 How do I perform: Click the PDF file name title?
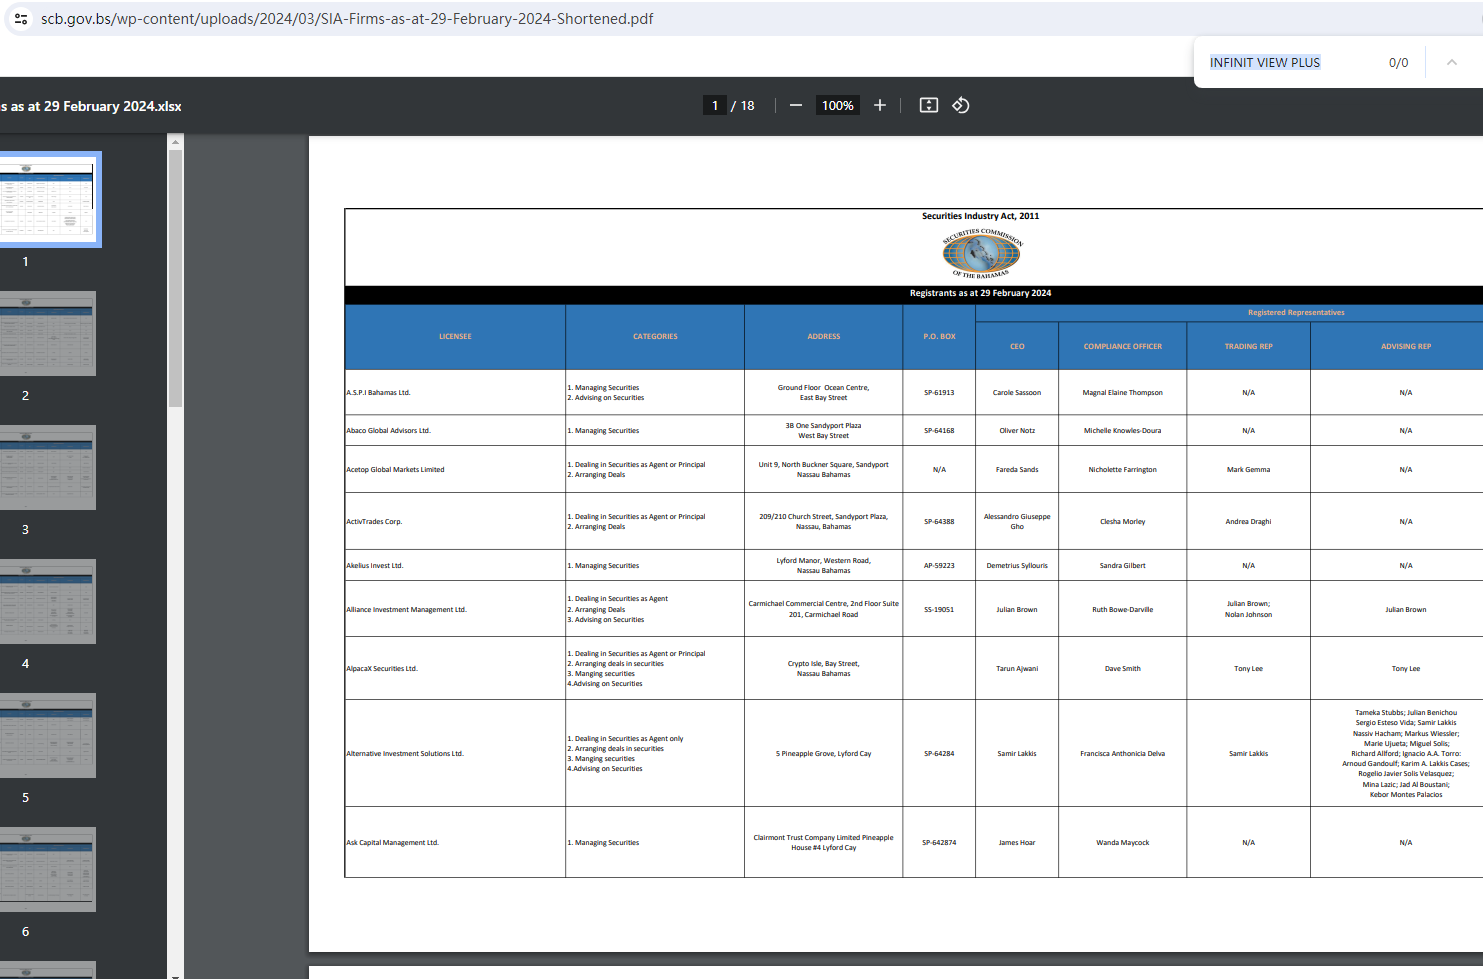[x=91, y=106]
